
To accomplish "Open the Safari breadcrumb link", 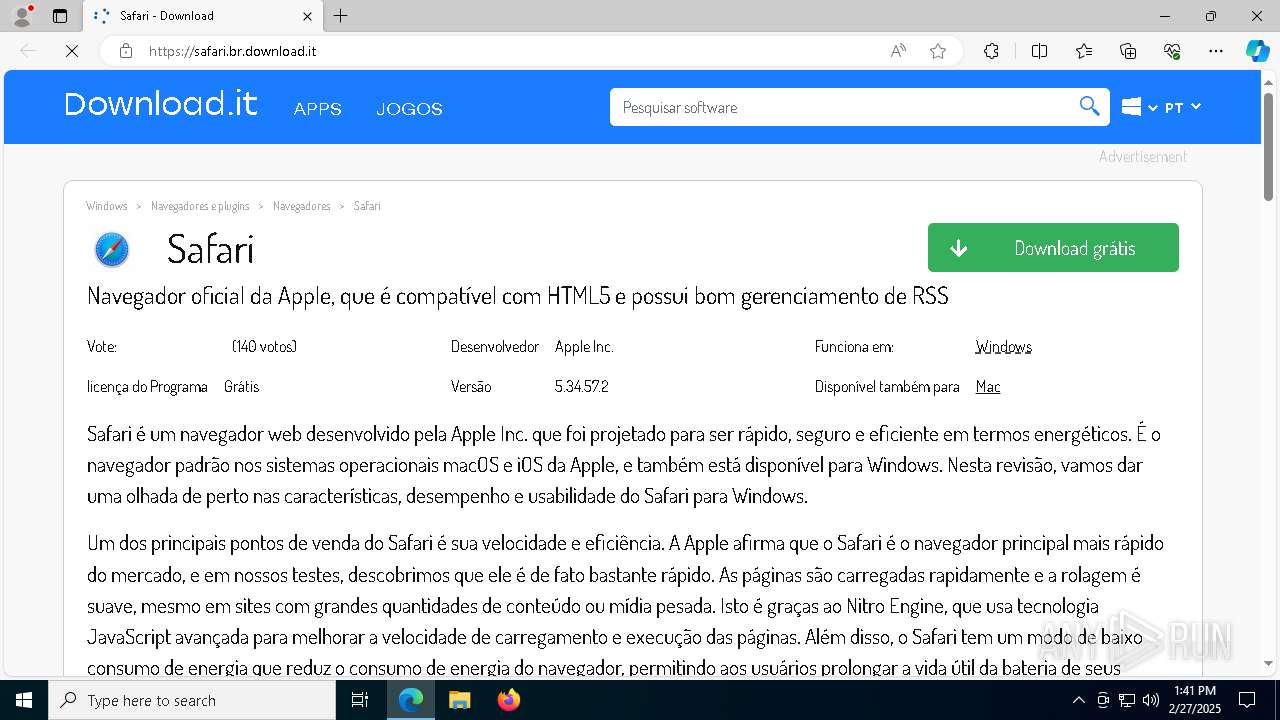I will pyautogui.click(x=367, y=206).
